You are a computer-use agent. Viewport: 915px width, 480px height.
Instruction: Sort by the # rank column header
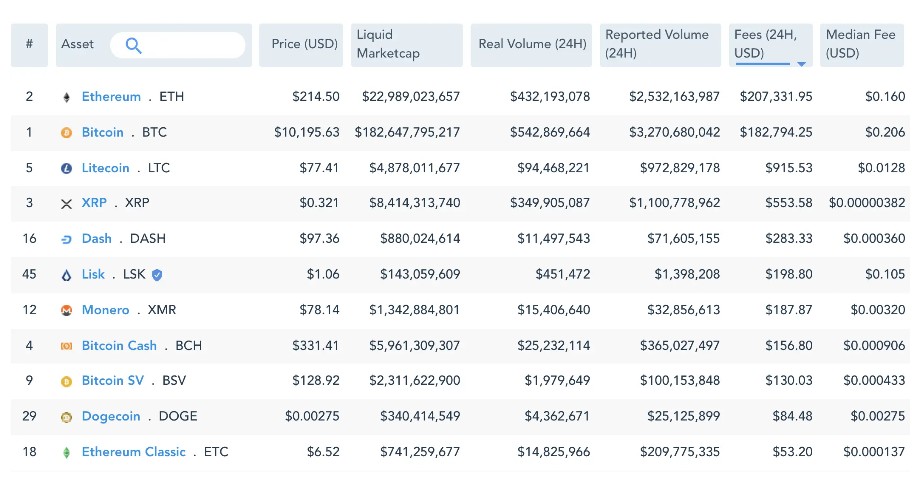29,45
